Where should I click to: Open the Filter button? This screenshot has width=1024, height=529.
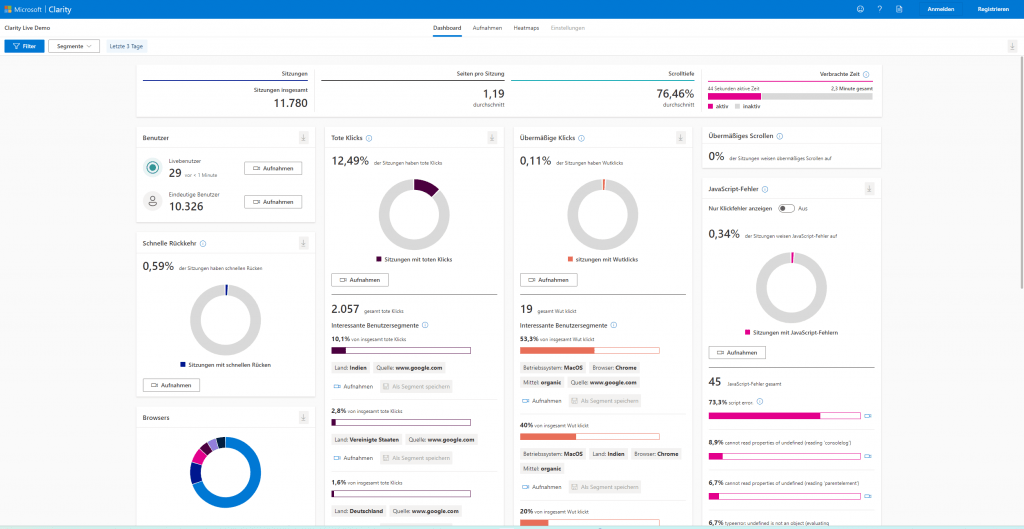click(x=24, y=46)
